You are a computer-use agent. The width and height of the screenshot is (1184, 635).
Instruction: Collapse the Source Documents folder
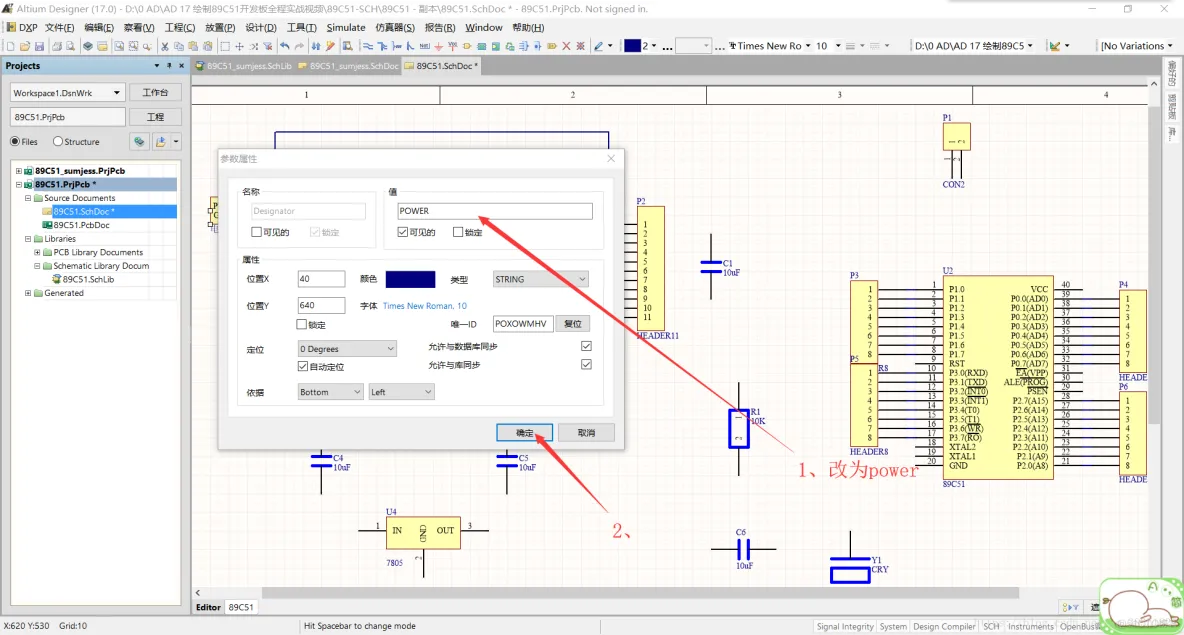[x=28, y=198]
